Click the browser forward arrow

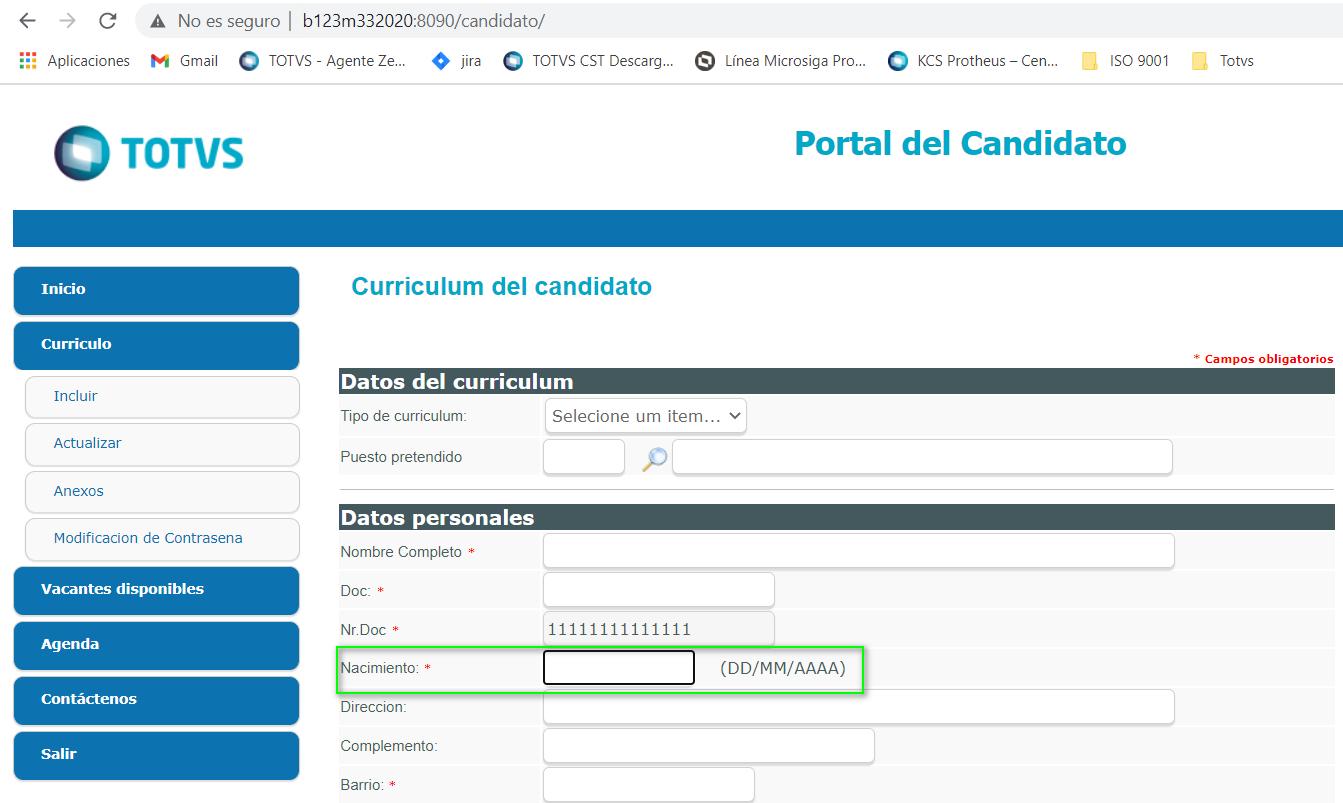pyautogui.click(x=67, y=20)
